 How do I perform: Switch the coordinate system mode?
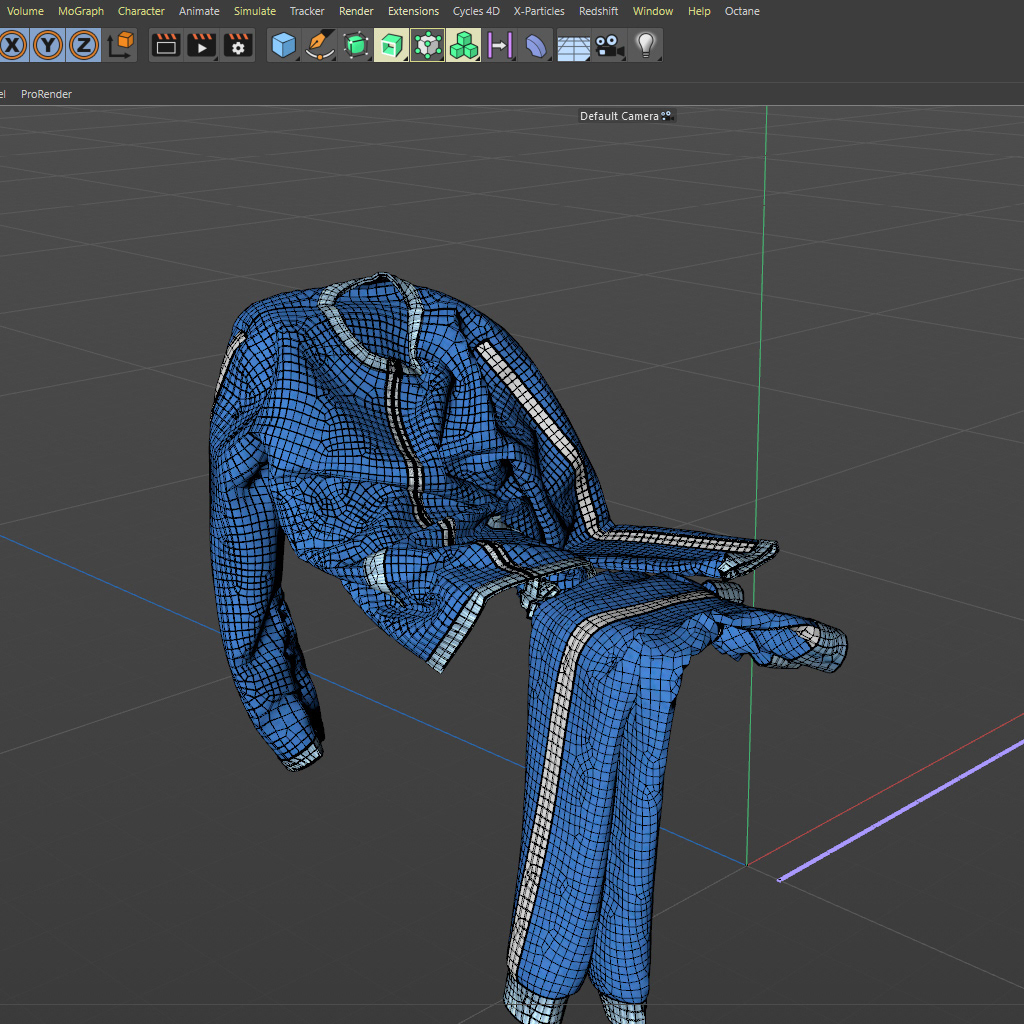[x=120, y=45]
